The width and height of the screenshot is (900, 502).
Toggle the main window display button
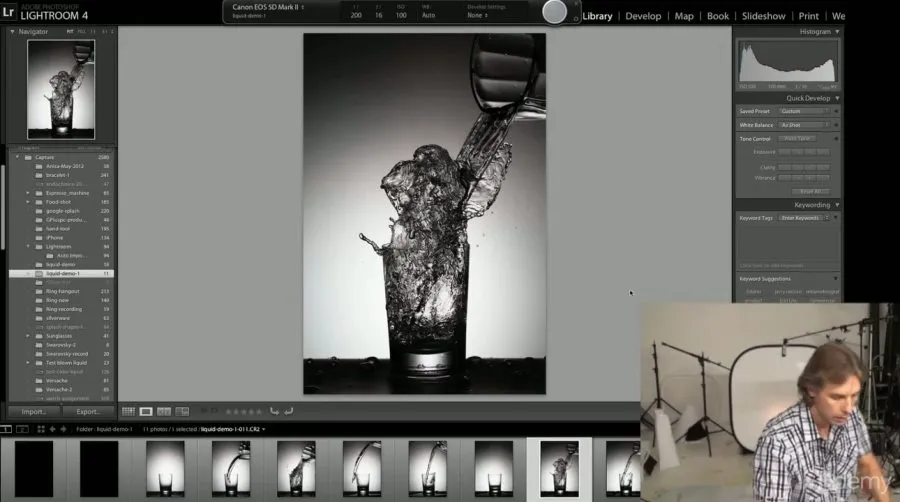pyautogui.click(x=7, y=429)
